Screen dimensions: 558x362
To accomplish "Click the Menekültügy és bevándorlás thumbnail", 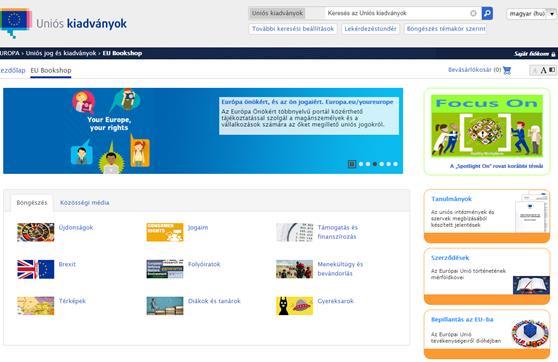I will pyautogui.click(x=294, y=269).
